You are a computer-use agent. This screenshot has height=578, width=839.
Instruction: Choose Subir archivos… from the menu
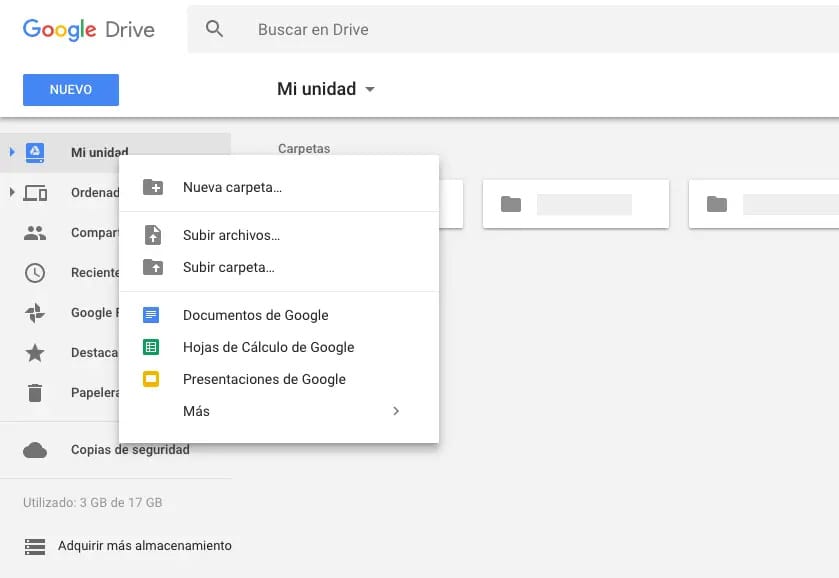pos(279,235)
